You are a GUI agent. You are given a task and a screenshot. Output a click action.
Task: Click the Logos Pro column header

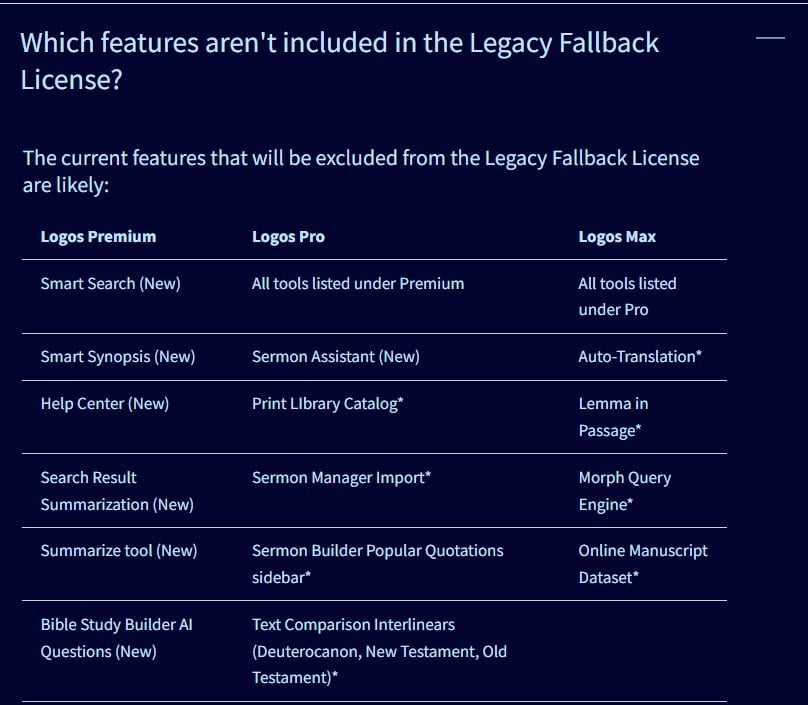coord(288,237)
